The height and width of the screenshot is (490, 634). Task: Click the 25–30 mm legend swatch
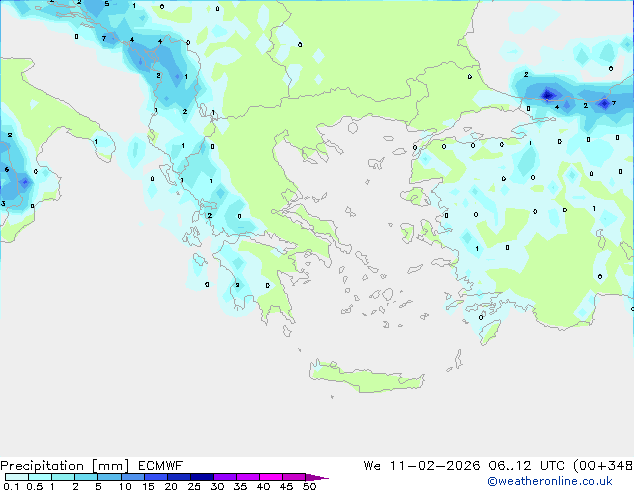point(202,477)
